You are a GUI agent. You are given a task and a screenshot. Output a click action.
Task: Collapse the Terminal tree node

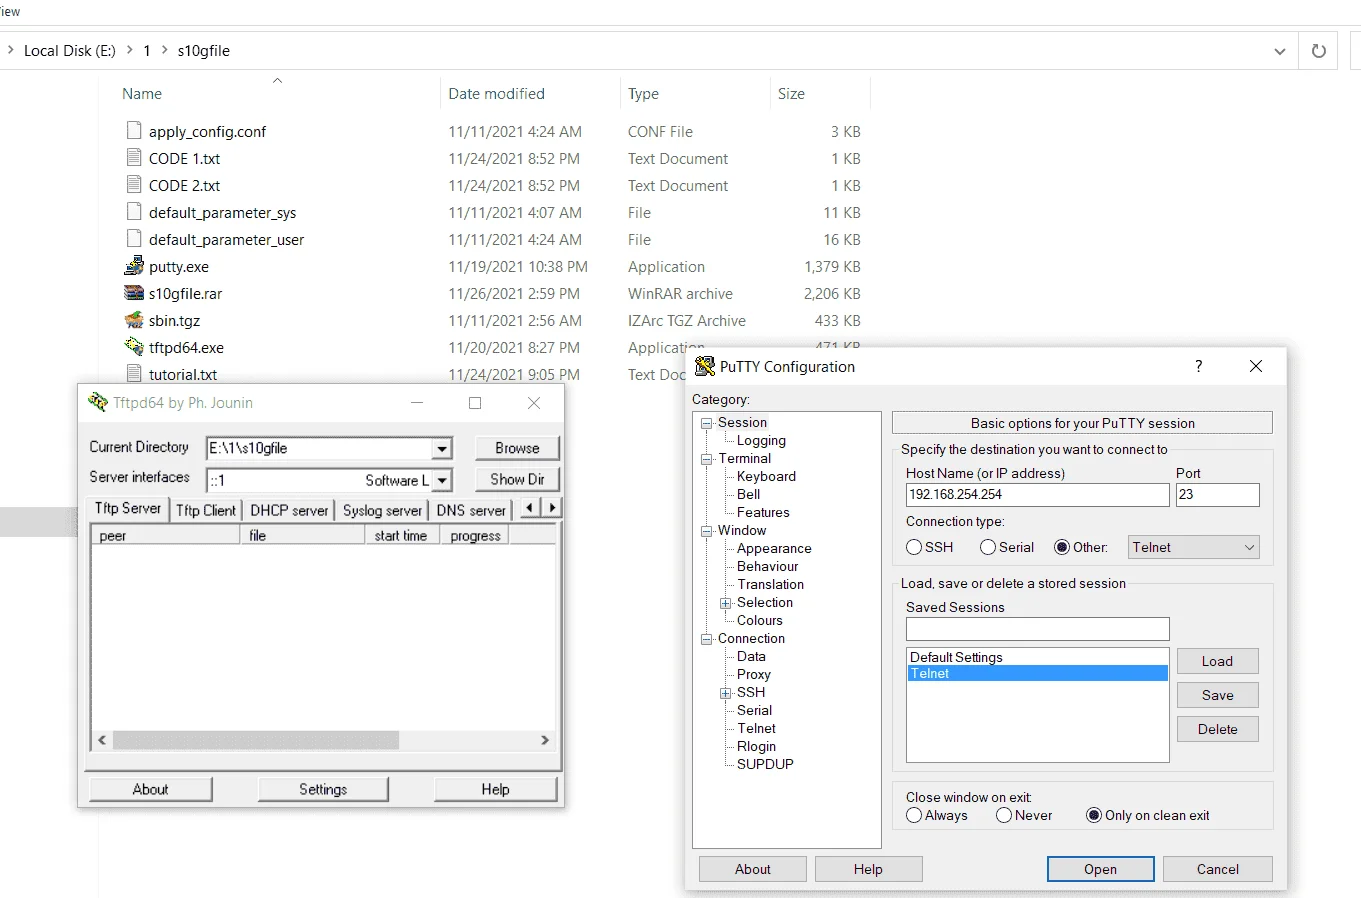tap(707, 459)
